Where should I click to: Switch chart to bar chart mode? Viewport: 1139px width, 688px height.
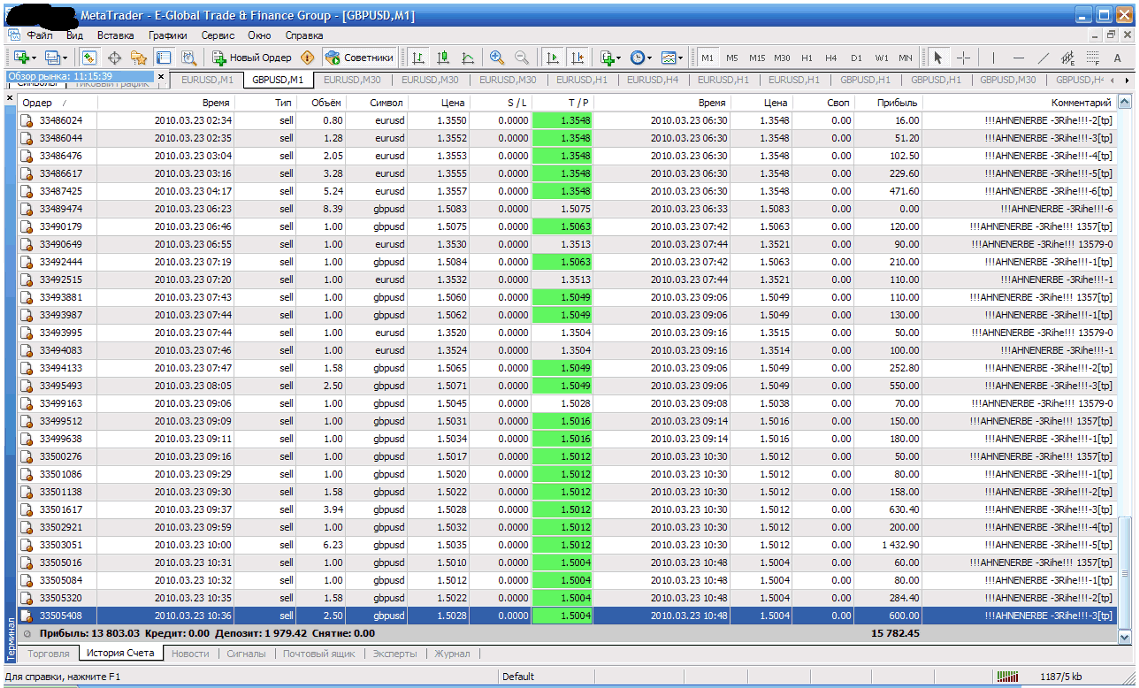tap(418, 57)
